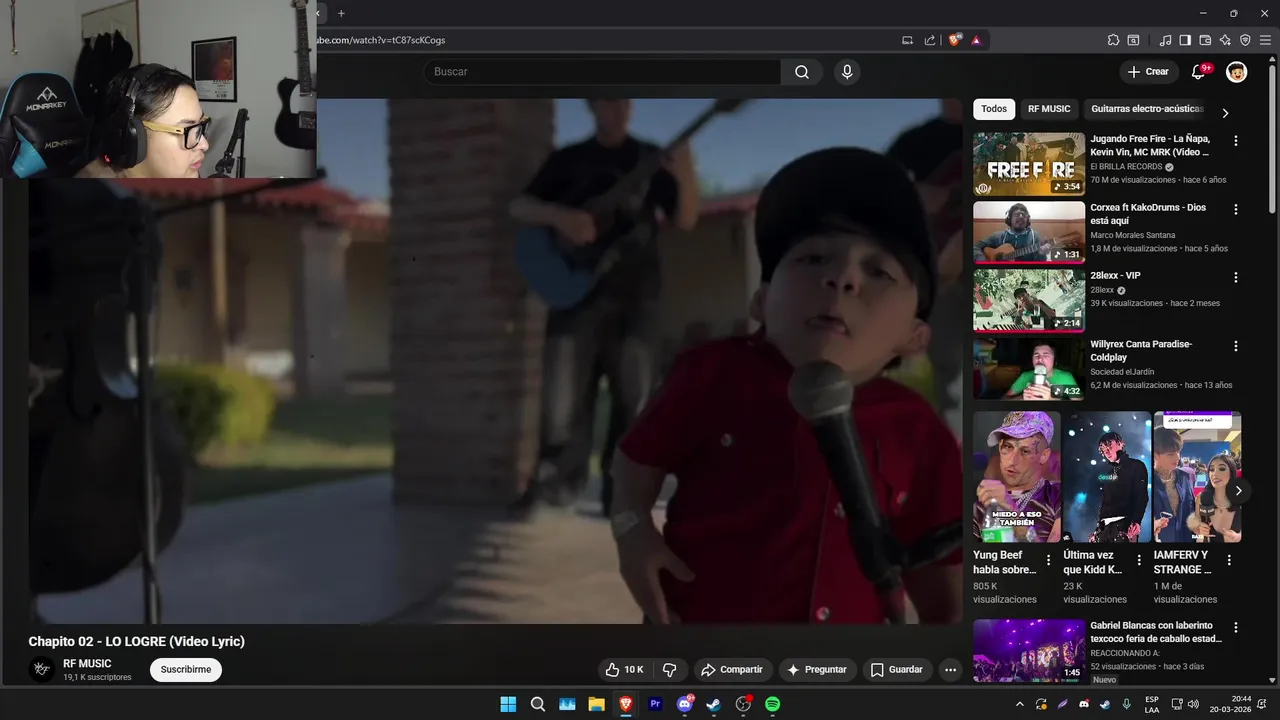Open the account avatar menu
Viewport: 1280px width, 720px height.
point(1236,72)
